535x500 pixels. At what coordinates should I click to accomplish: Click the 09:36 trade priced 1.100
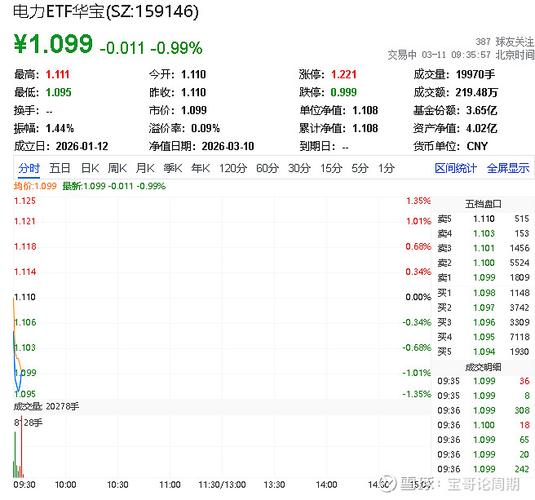[483, 425]
